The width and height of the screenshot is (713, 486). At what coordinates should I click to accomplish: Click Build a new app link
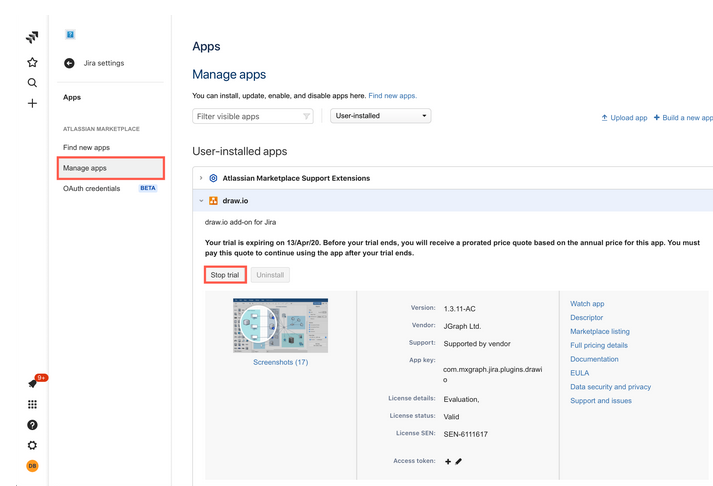683,118
